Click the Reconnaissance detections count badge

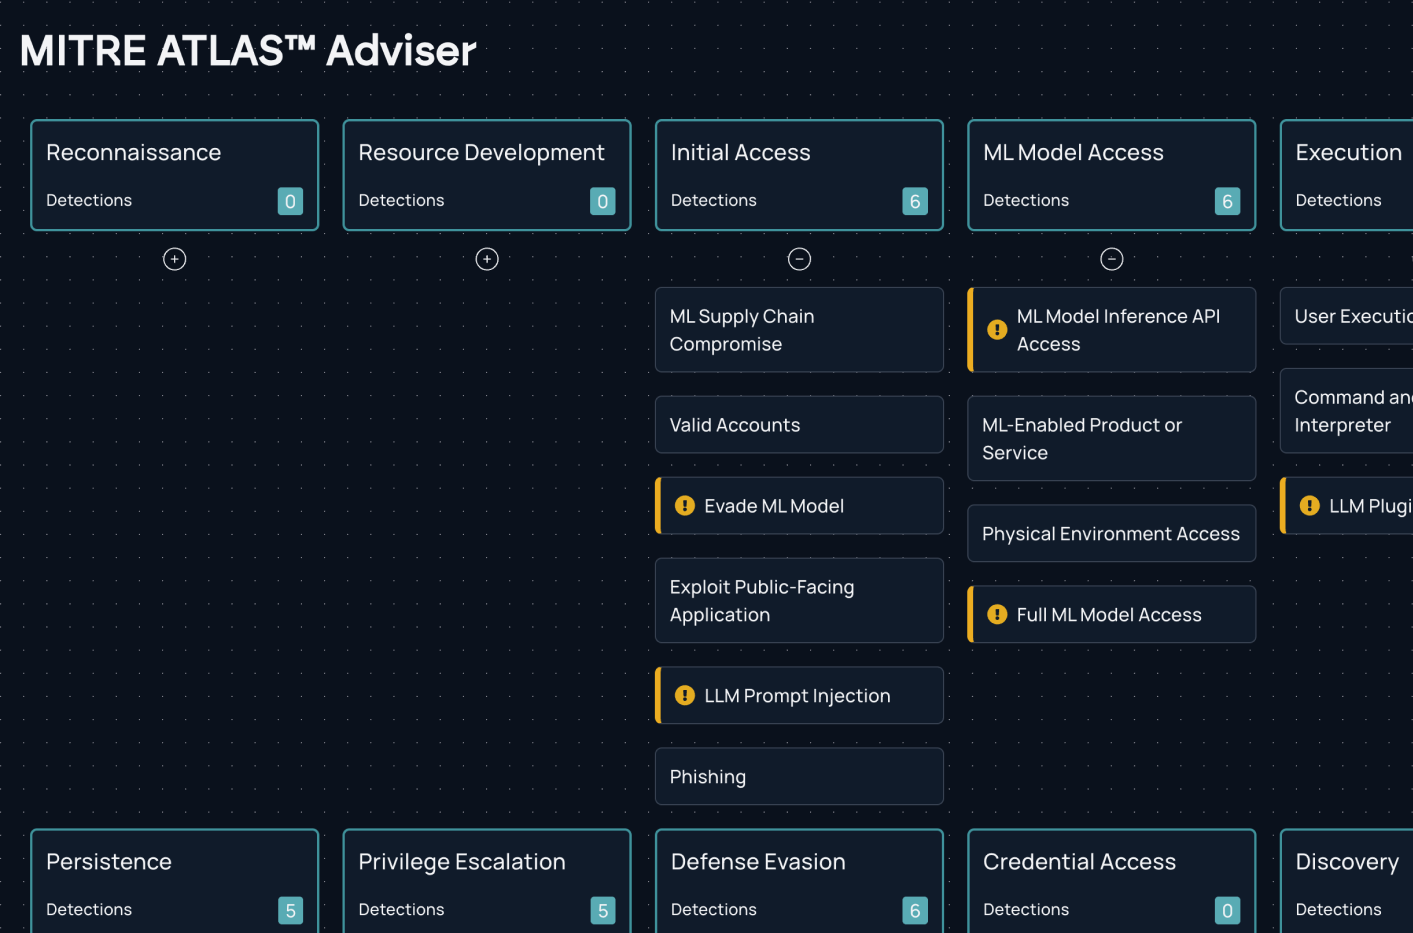[x=290, y=201]
